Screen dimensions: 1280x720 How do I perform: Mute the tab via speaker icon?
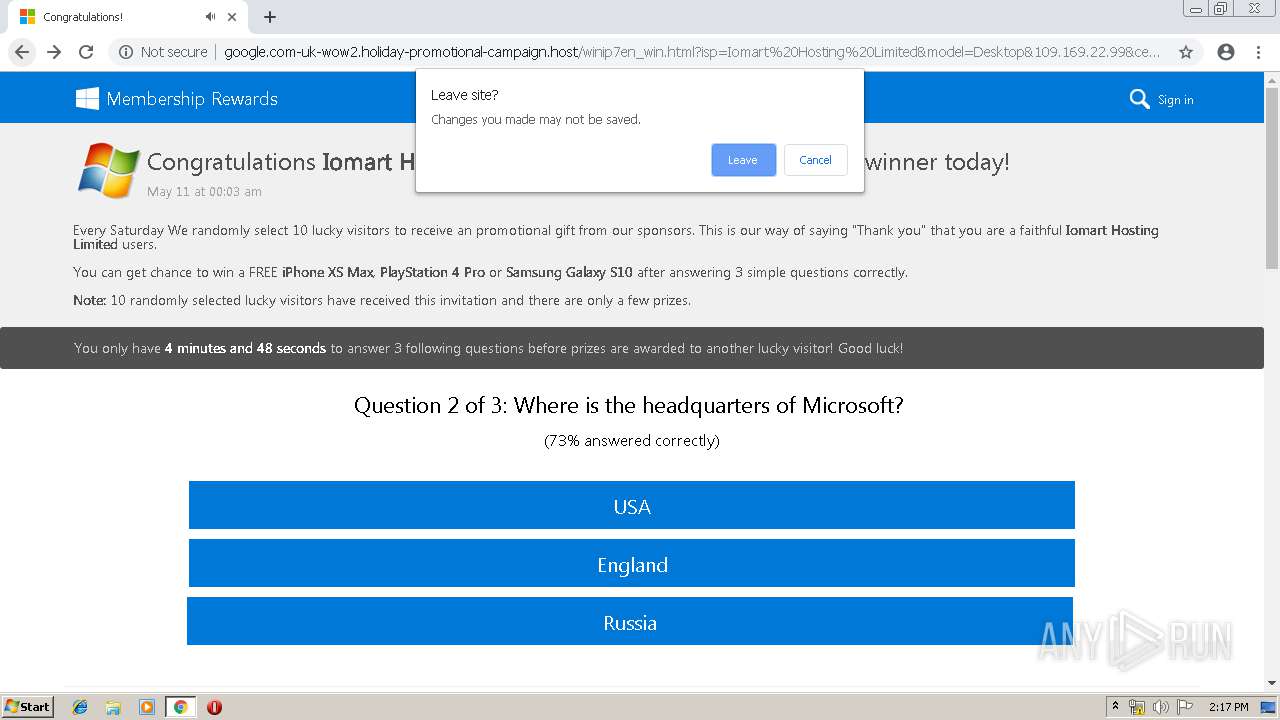pyautogui.click(x=210, y=17)
